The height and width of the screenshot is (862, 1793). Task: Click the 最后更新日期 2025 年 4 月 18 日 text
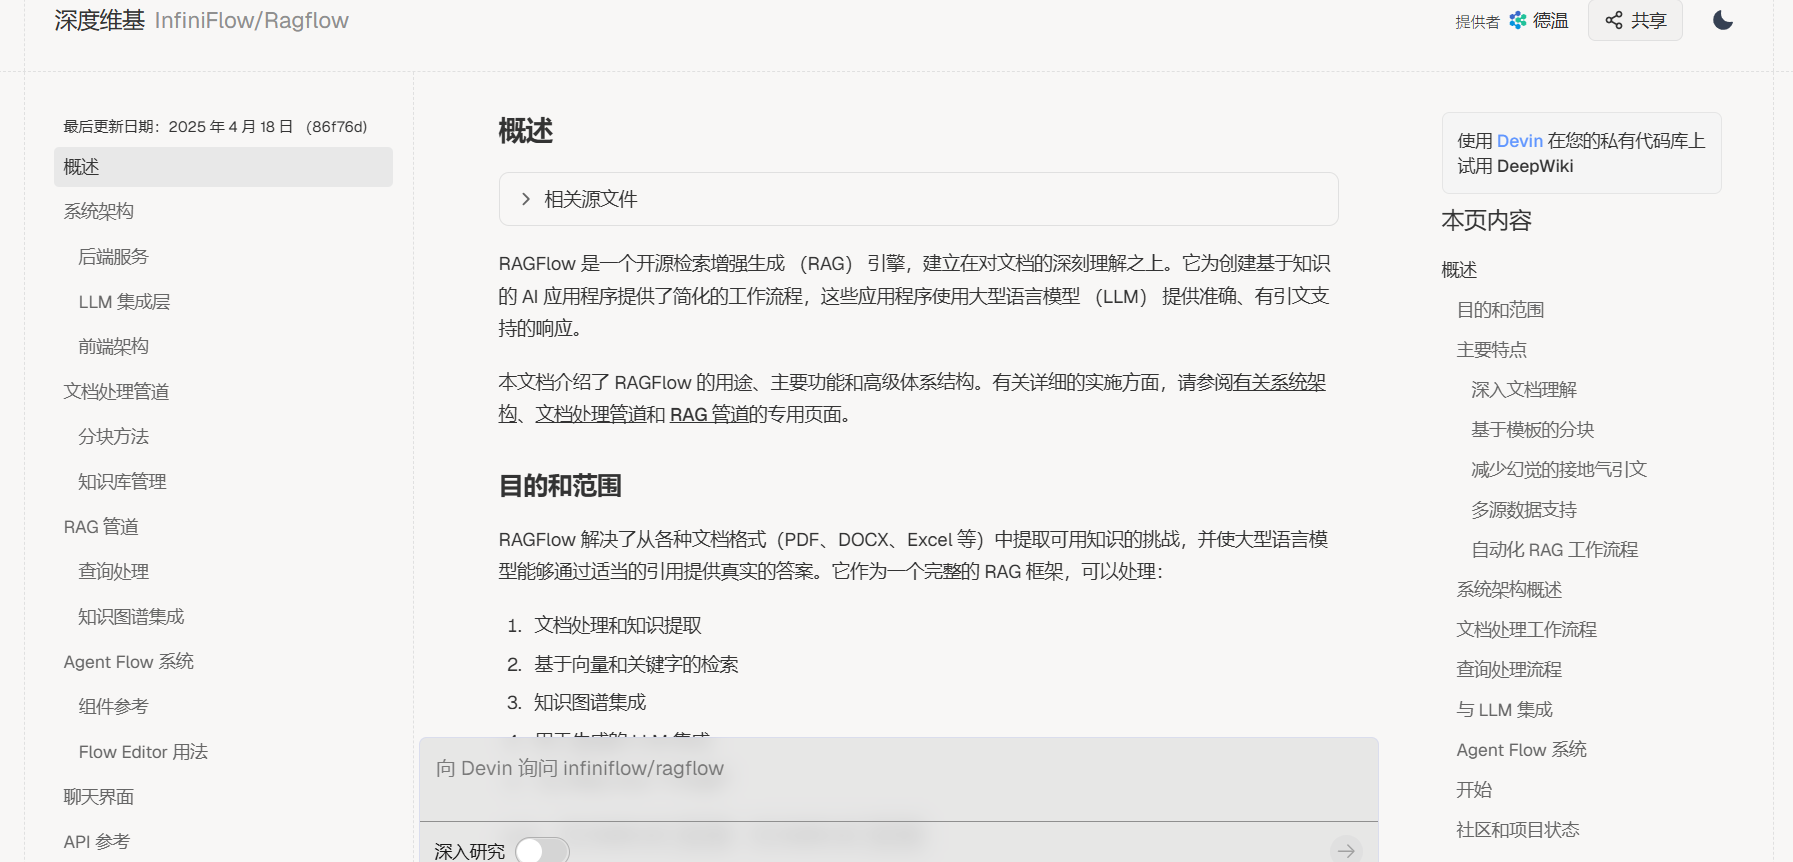(x=216, y=126)
